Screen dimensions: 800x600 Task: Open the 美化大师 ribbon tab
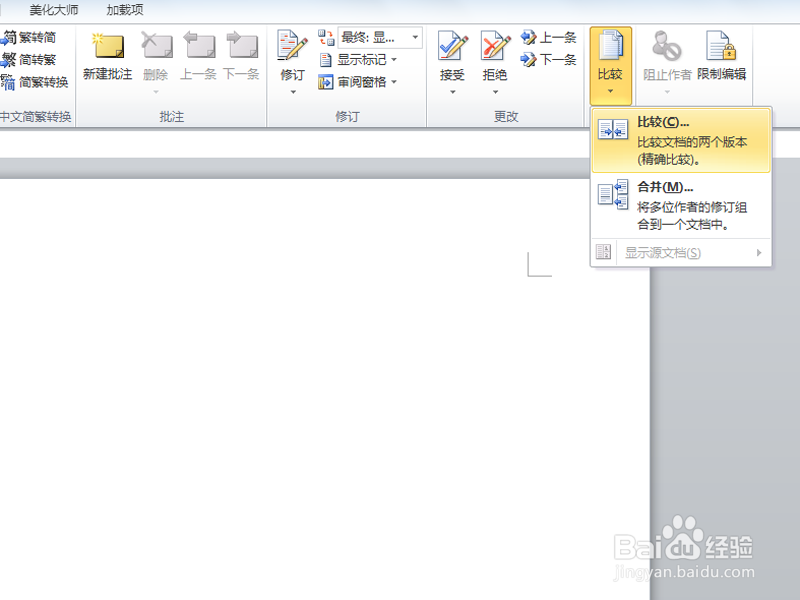click(x=54, y=10)
